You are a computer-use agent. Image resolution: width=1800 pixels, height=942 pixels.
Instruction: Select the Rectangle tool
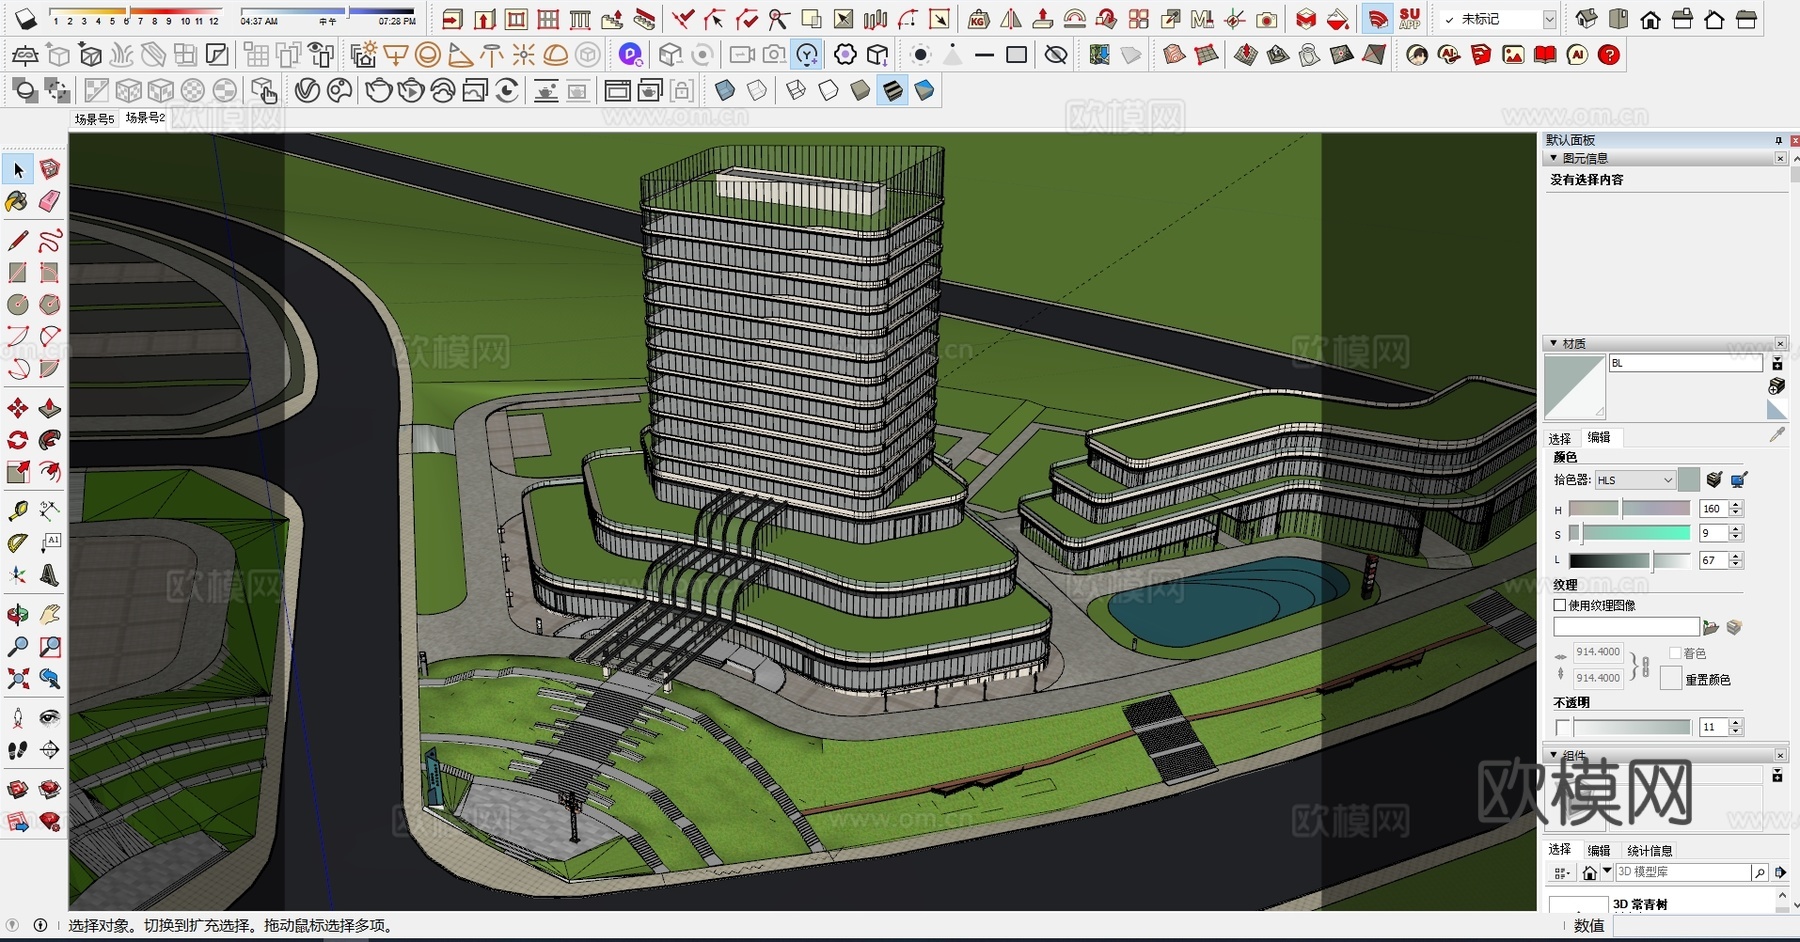click(18, 272)
